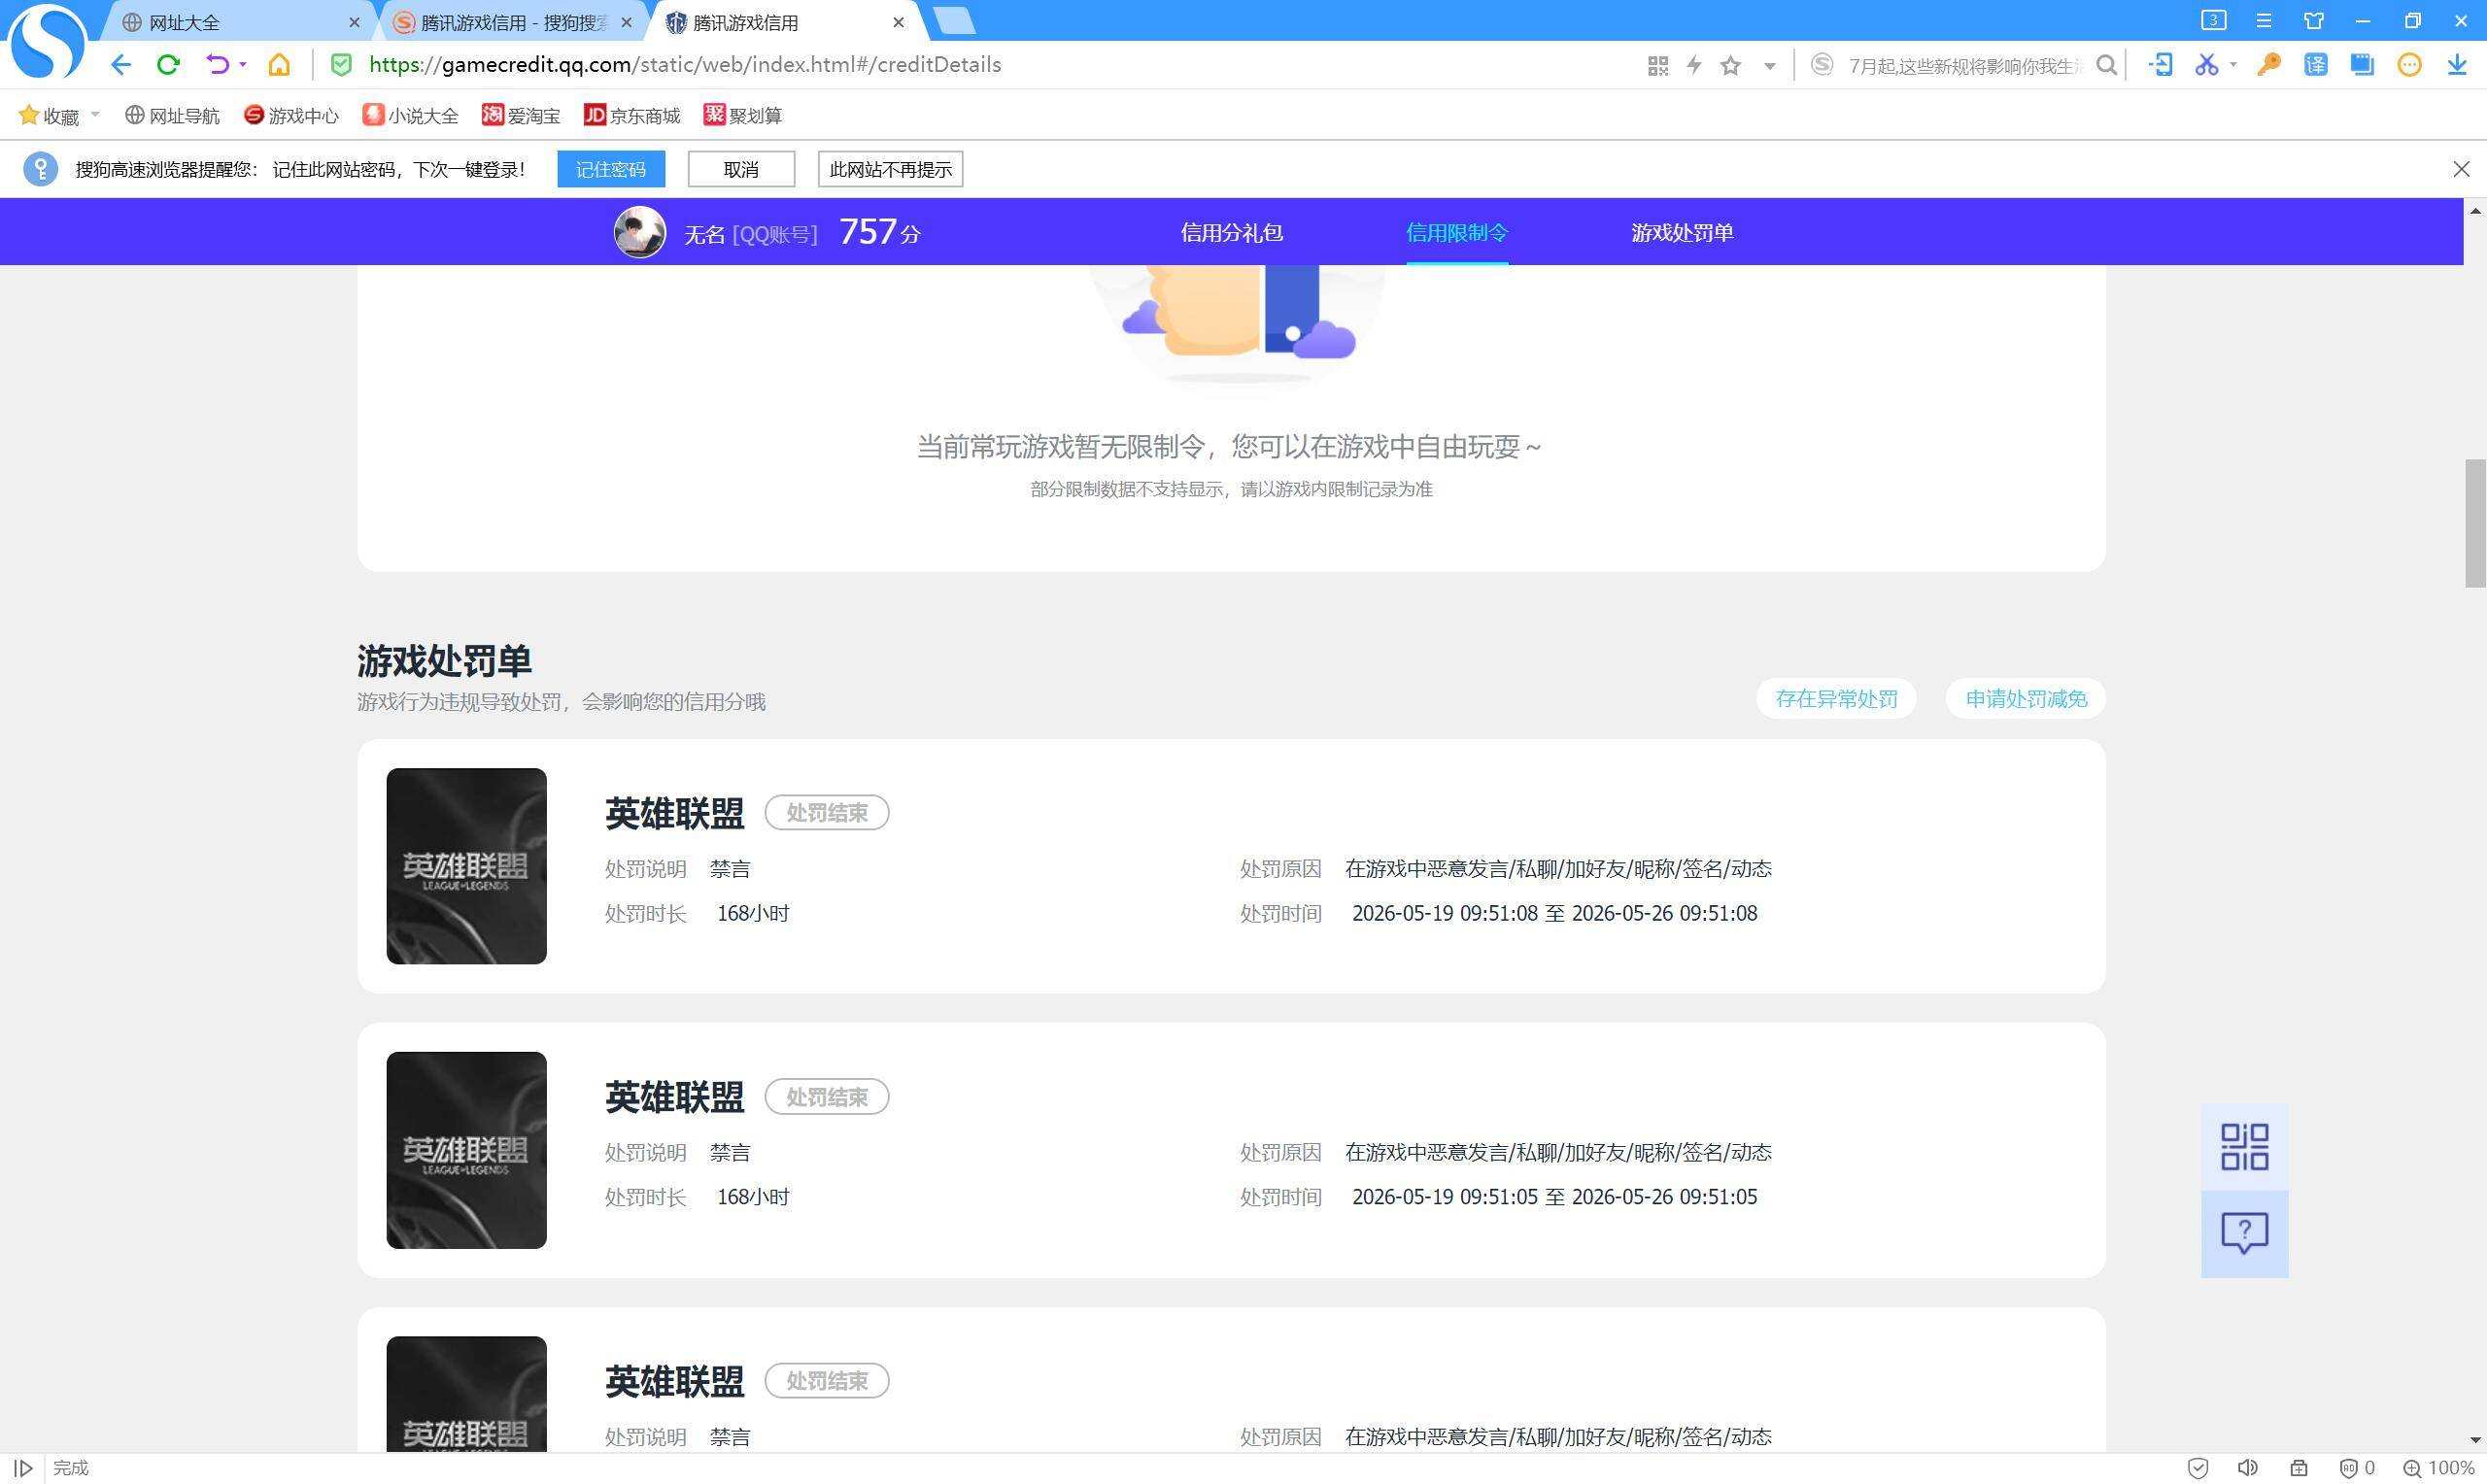This screenshot has width=2487, height=1484.
Task: Open the 收藏 favorites menu
Action: click(x=58, y=116)
